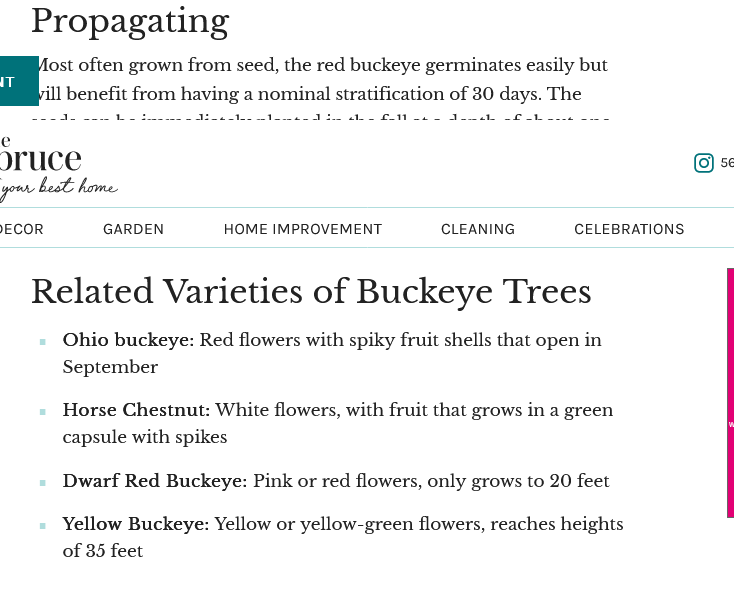Click the pink advertisement banner
734x590 pixels.
tap(730, 392)
